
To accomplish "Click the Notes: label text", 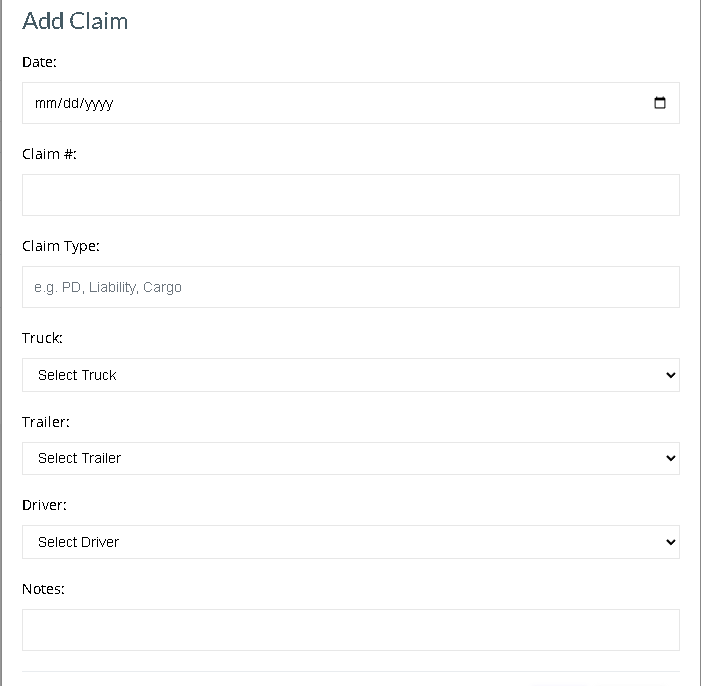I will [43, 589].
